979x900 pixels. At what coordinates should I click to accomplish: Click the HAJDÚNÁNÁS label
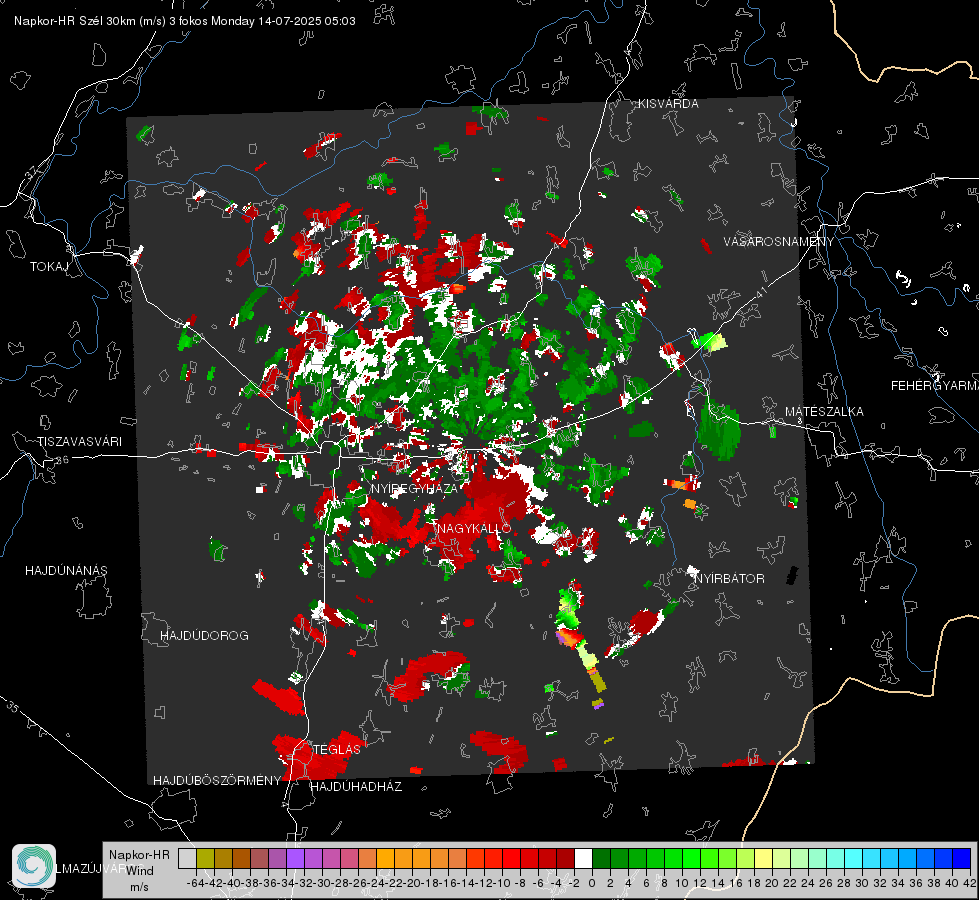coord(66,571)
